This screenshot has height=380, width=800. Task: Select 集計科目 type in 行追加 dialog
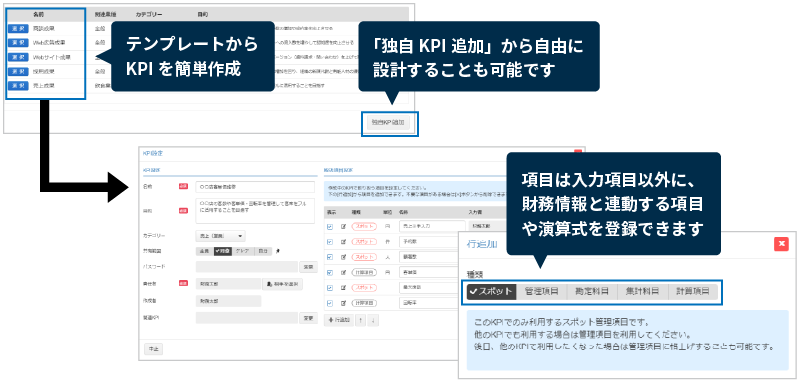coord(642,292)
